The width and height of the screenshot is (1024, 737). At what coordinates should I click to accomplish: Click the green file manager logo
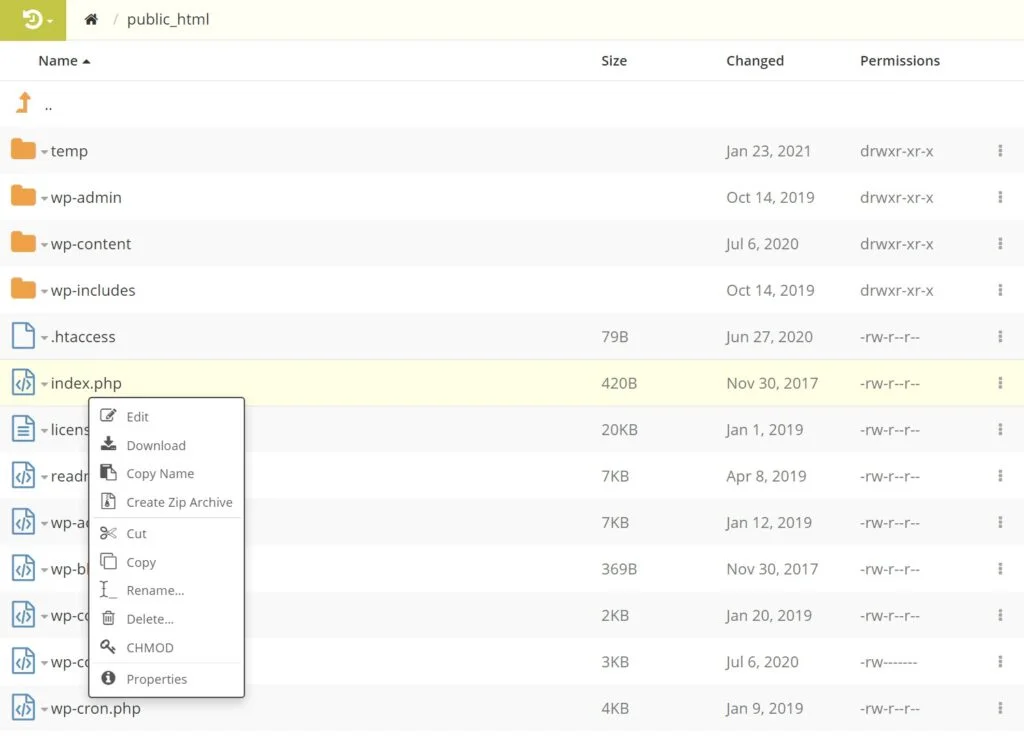pyautogui.click(x=30, y=19)
